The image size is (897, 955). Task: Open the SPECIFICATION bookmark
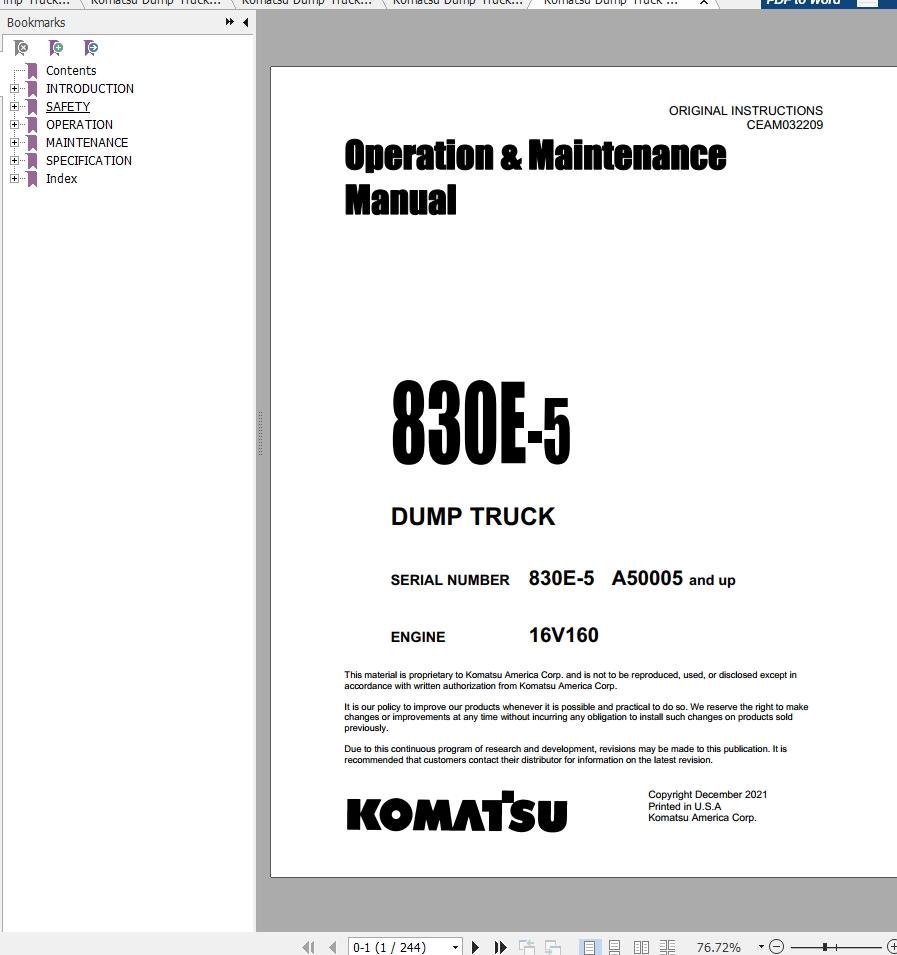pyautogui.click(x=89, y=160)
